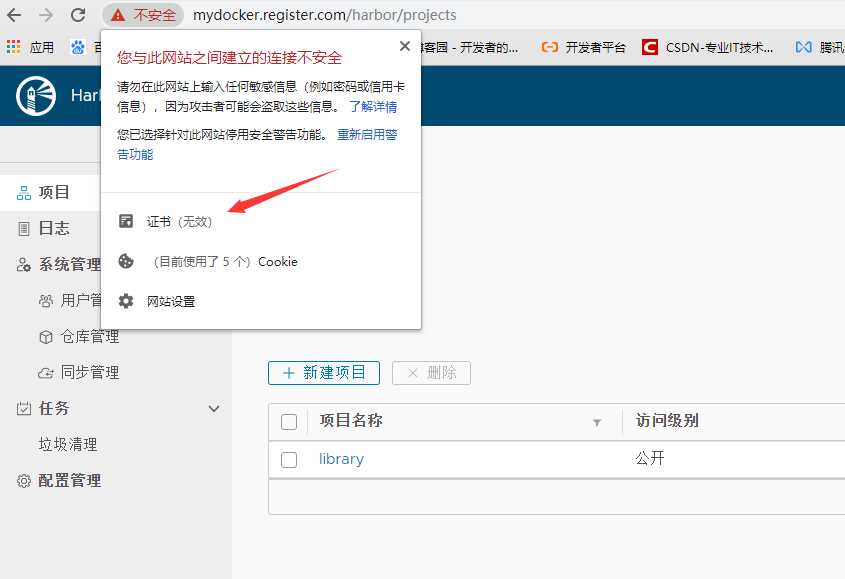845x579 pixels.
Task: Click the 新建项目 button
Action: tap(323, 372)
